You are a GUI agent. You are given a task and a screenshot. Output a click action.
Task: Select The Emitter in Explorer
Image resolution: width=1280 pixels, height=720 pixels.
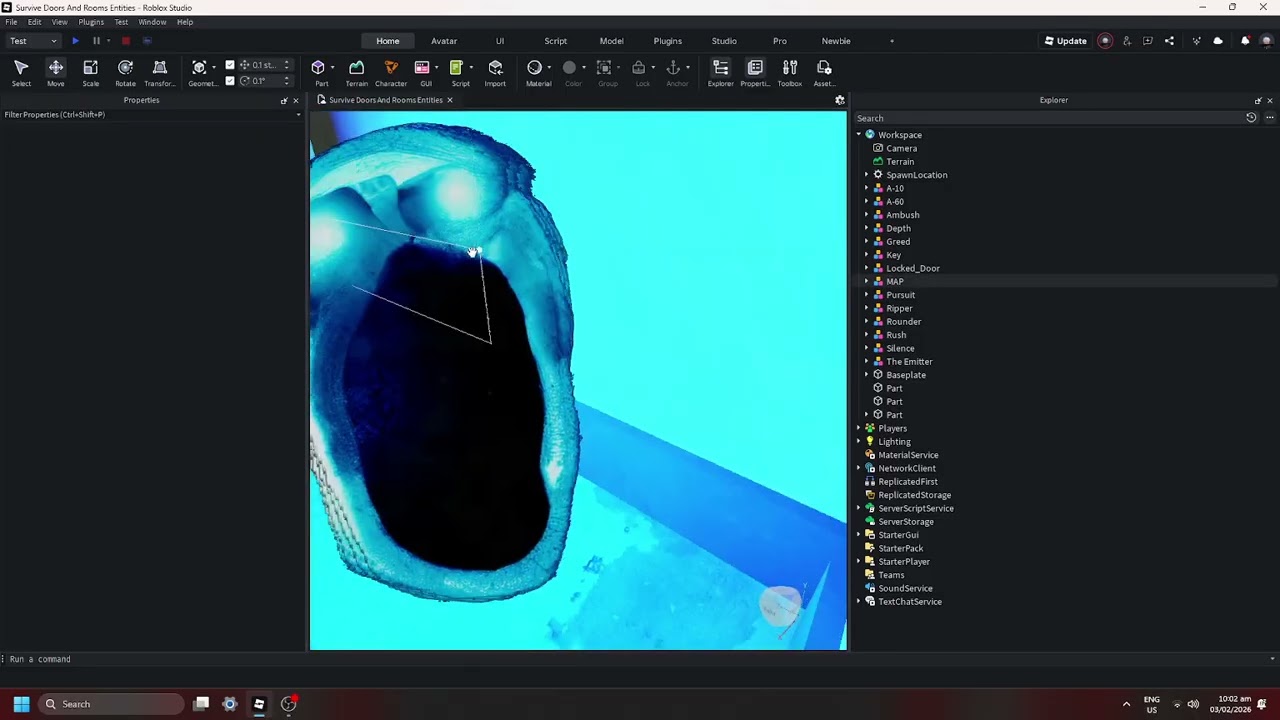tap(909, 362)
